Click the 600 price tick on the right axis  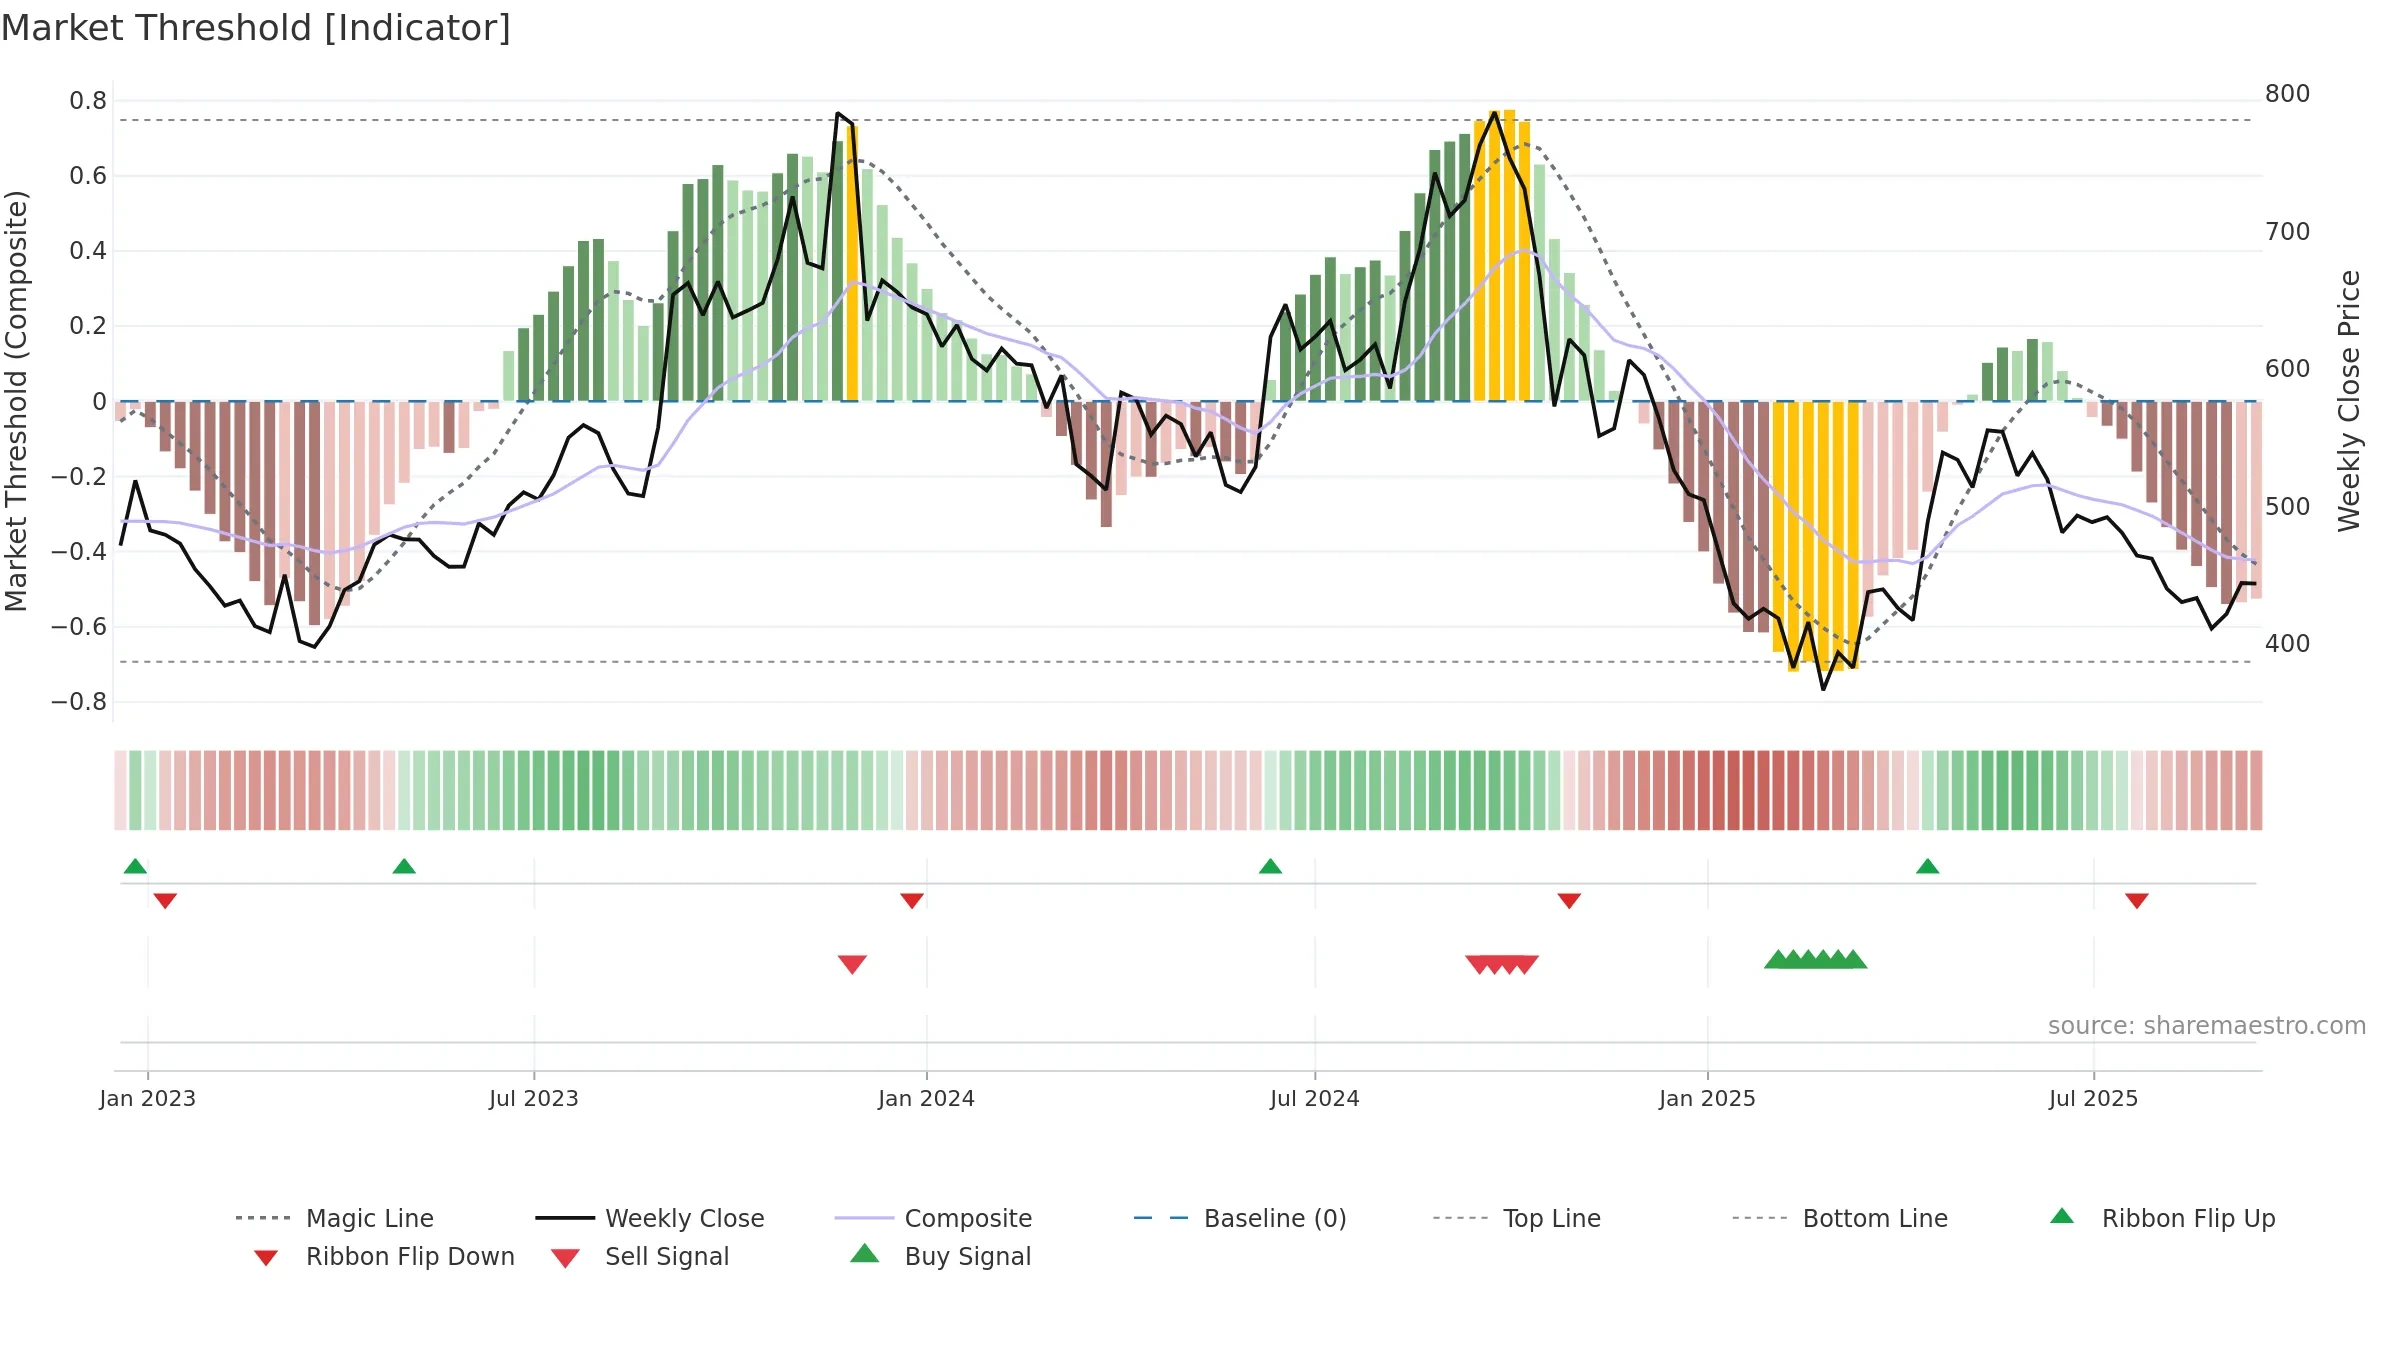point(2288,369)
